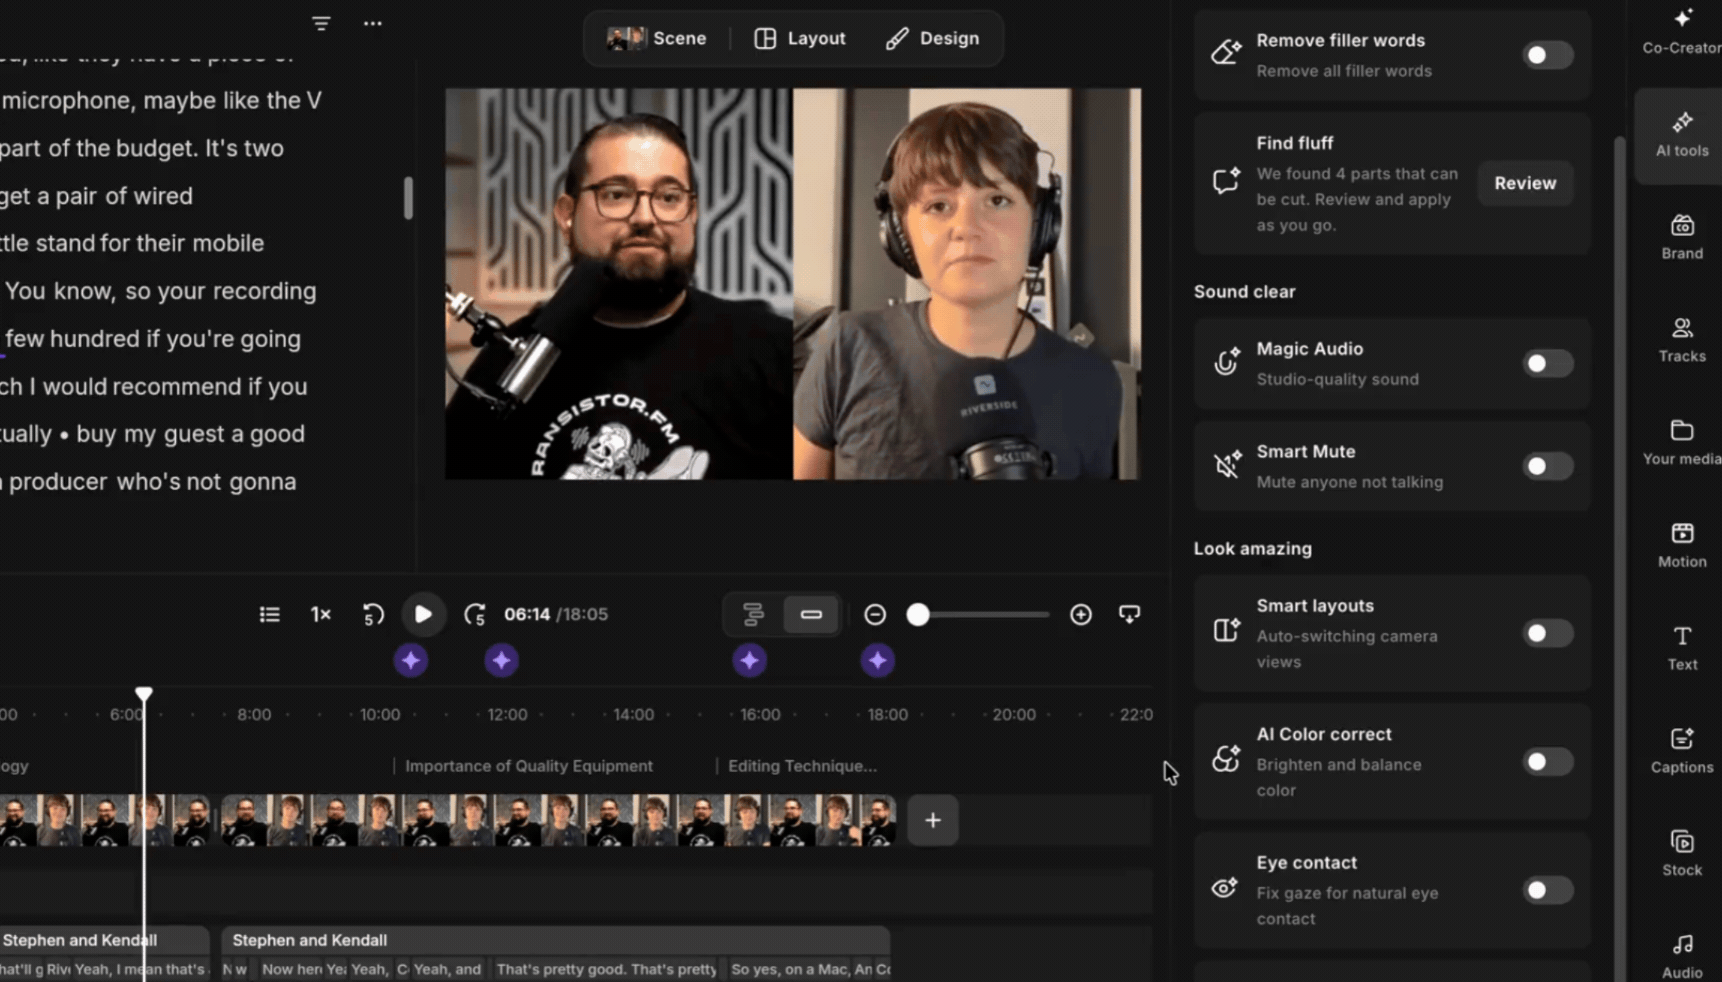This screenshot has height=982, width=1722.
Task: Click the headphones guest's video frame
Action: 967,284
